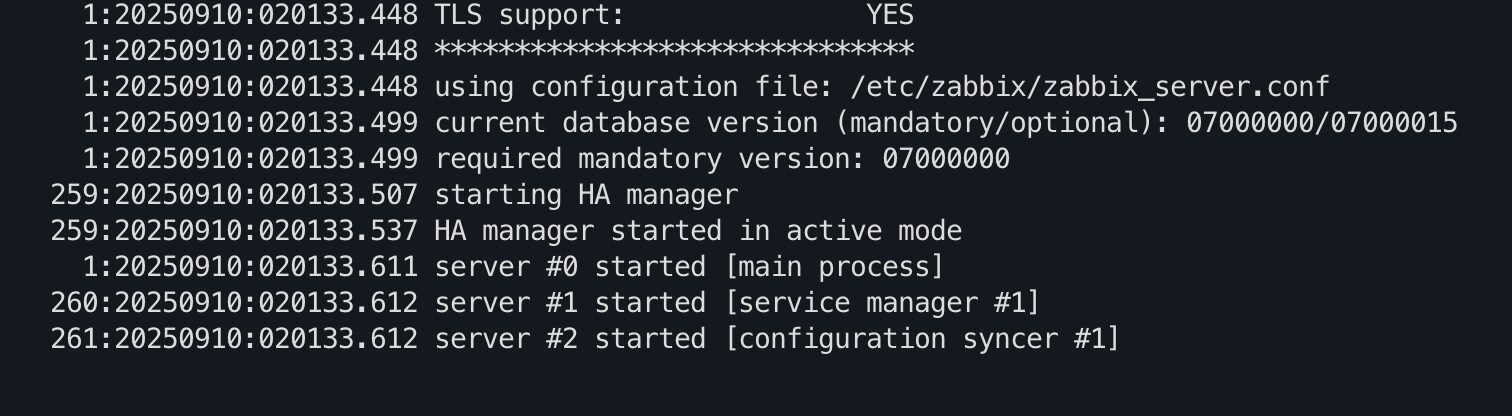
Task: Click the 'starting HA manager' log message
Action: pyautogui.click(x=586, y=195)
